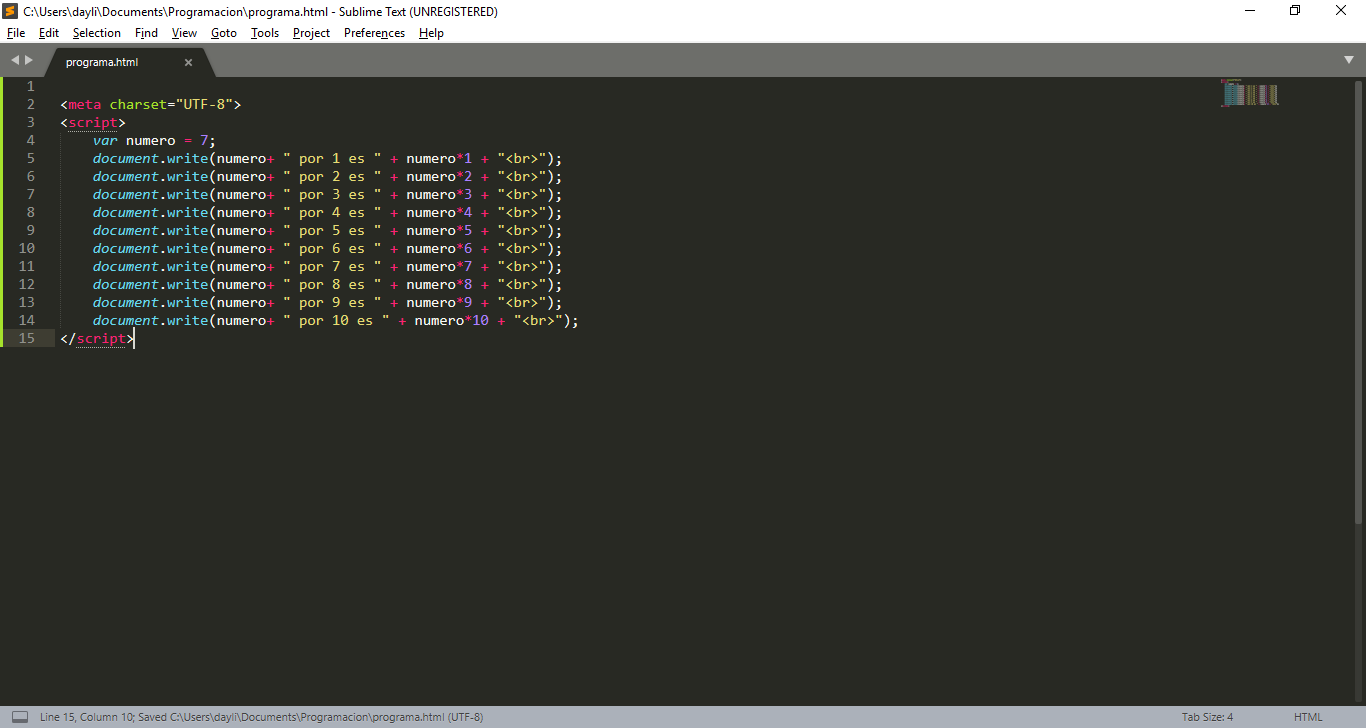This screenshot has height=728, width=1366.
Task: Close the programa.html tab
Action: pos(188,62)
